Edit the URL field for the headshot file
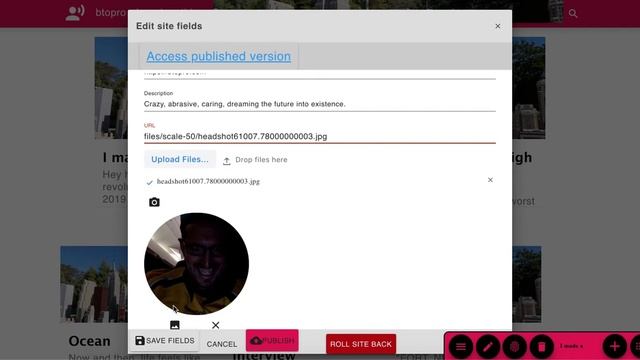Screen dimensions: 640x360 (320, 136)
